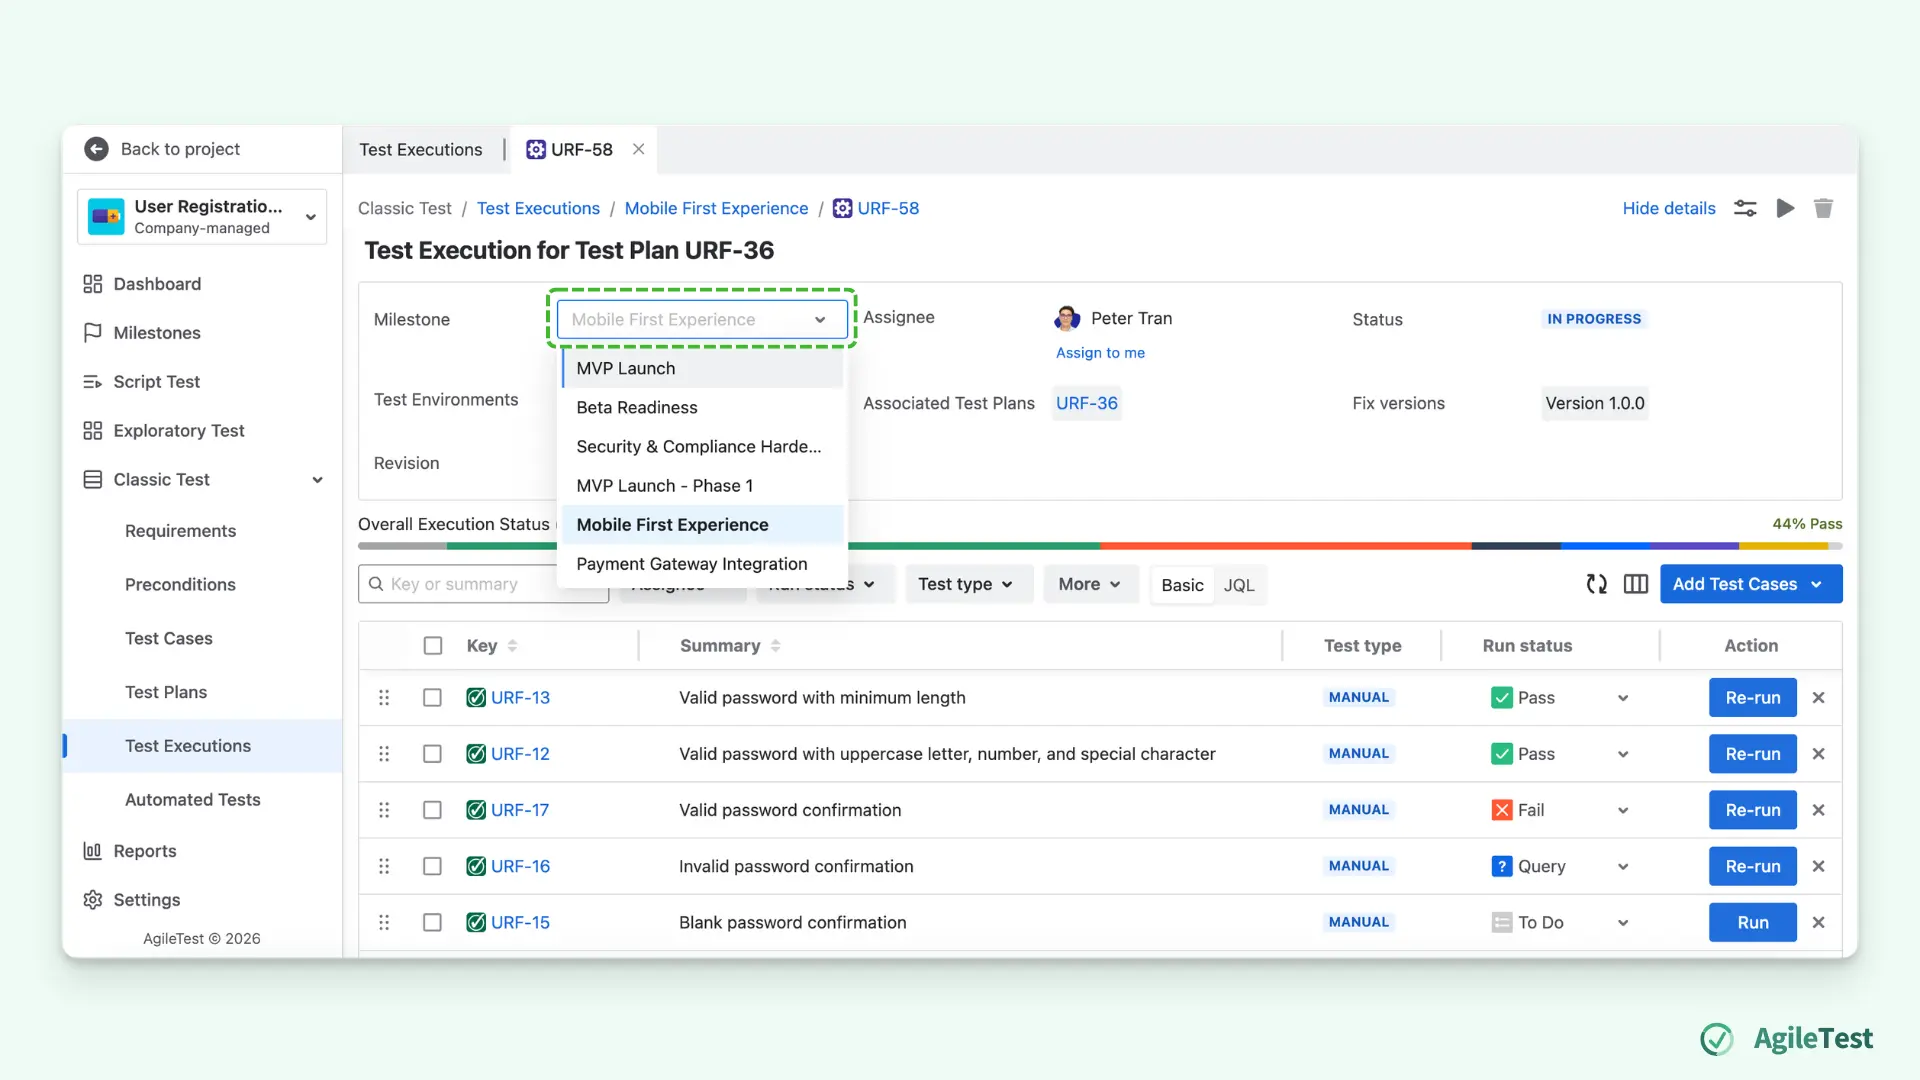Delete the test execution via trash icon

[1823, 208]
